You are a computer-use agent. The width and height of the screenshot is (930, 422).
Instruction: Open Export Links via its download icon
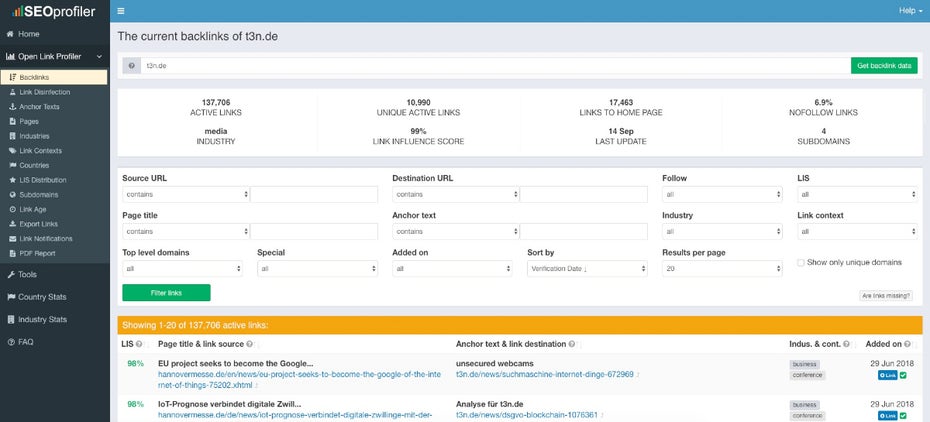[x=13, y=224]
